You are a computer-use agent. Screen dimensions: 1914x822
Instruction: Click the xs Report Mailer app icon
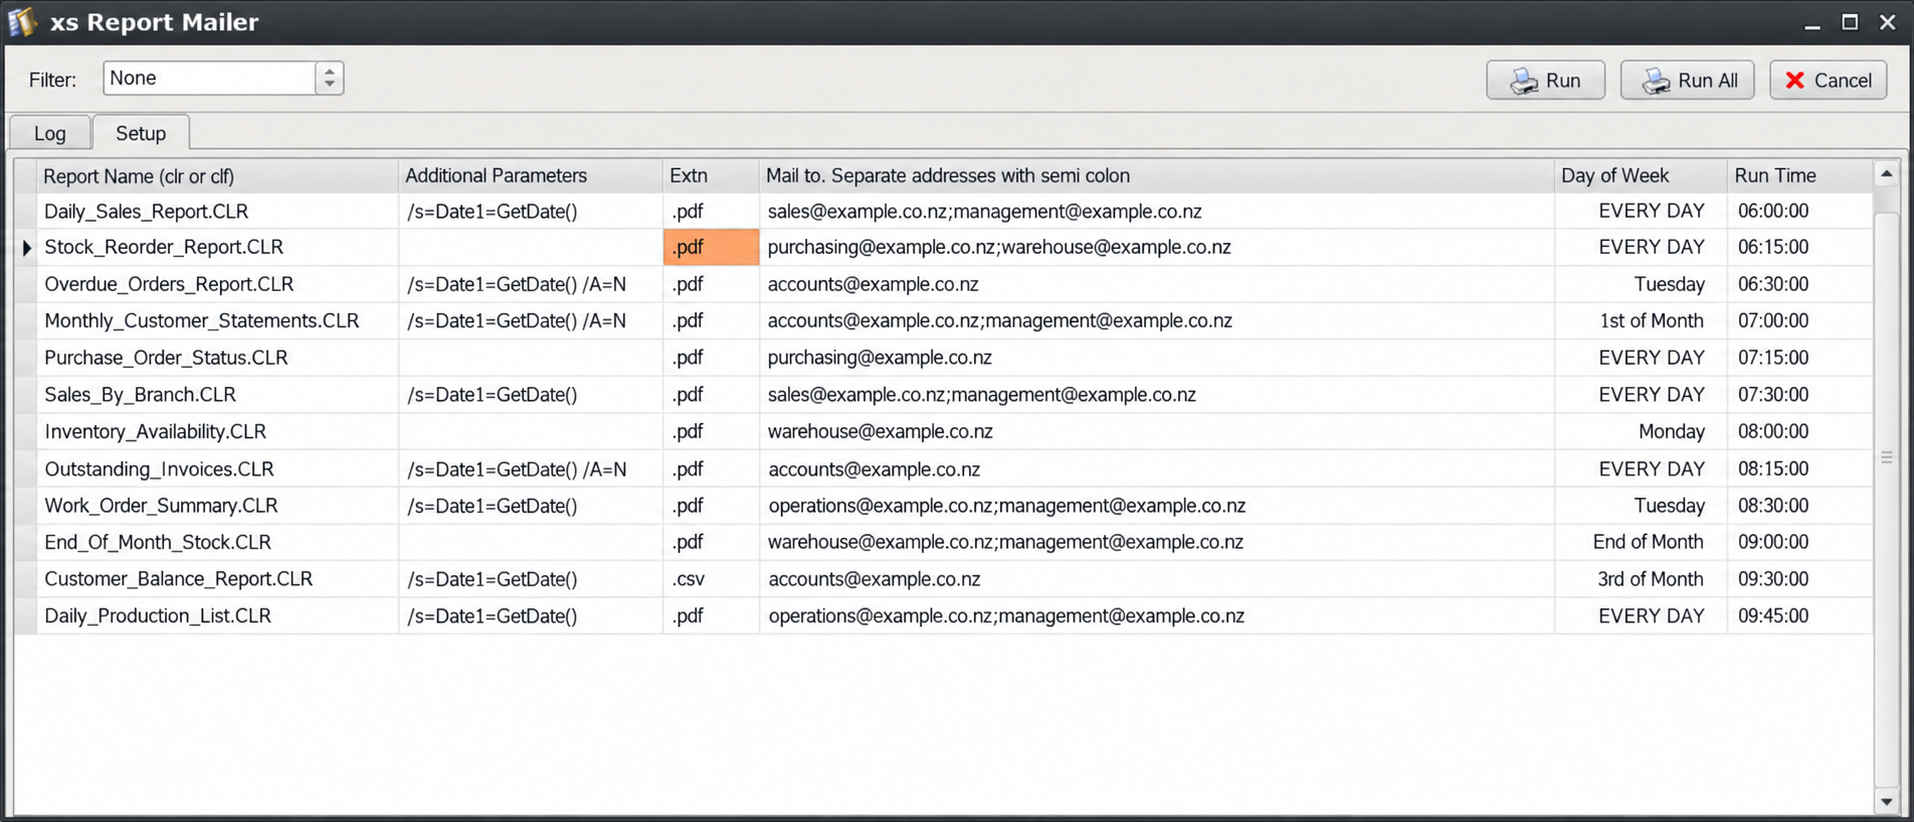[x=22, y=22]
